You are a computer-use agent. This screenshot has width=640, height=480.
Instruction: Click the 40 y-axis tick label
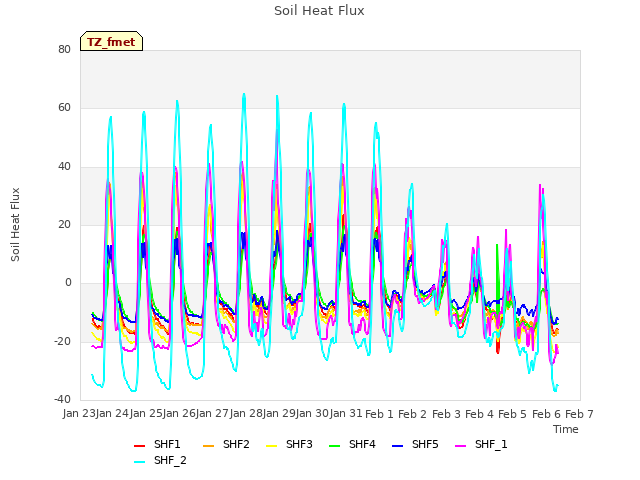click(x=64, y=166)
